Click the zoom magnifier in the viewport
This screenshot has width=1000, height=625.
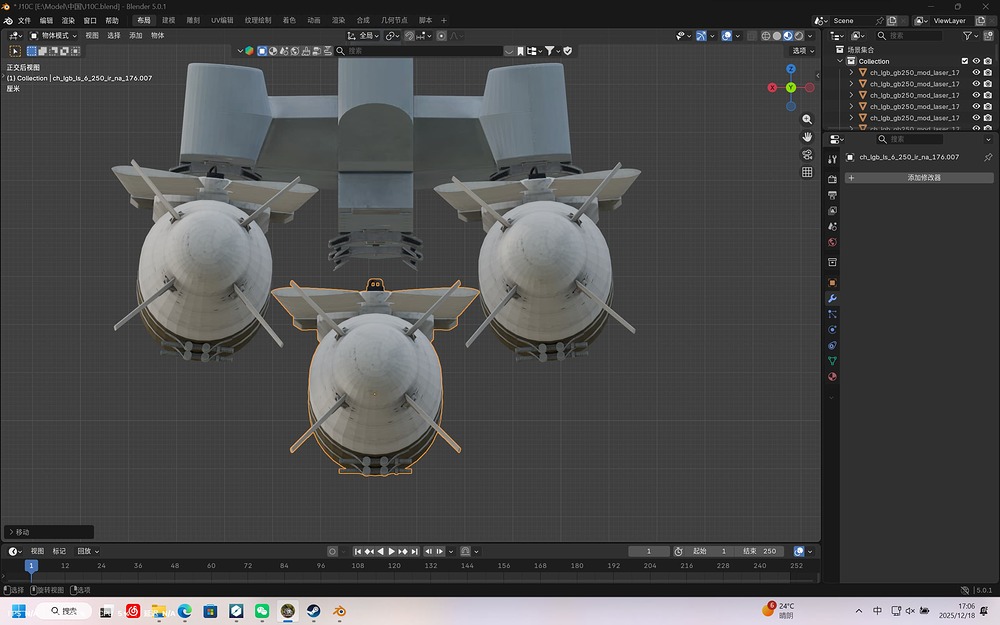tap(807, 119)
